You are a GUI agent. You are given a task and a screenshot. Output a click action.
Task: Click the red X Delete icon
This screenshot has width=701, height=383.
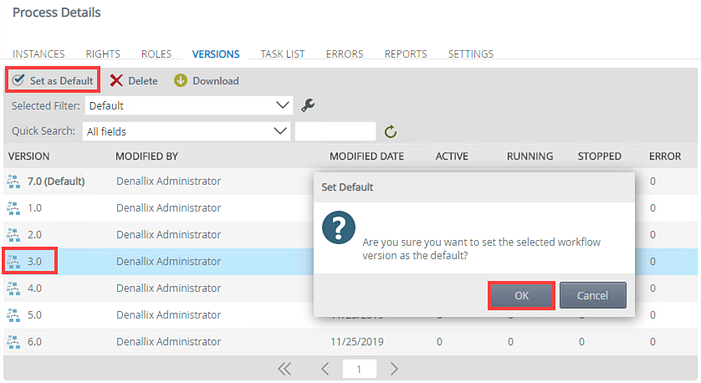[x=116, y=80]
